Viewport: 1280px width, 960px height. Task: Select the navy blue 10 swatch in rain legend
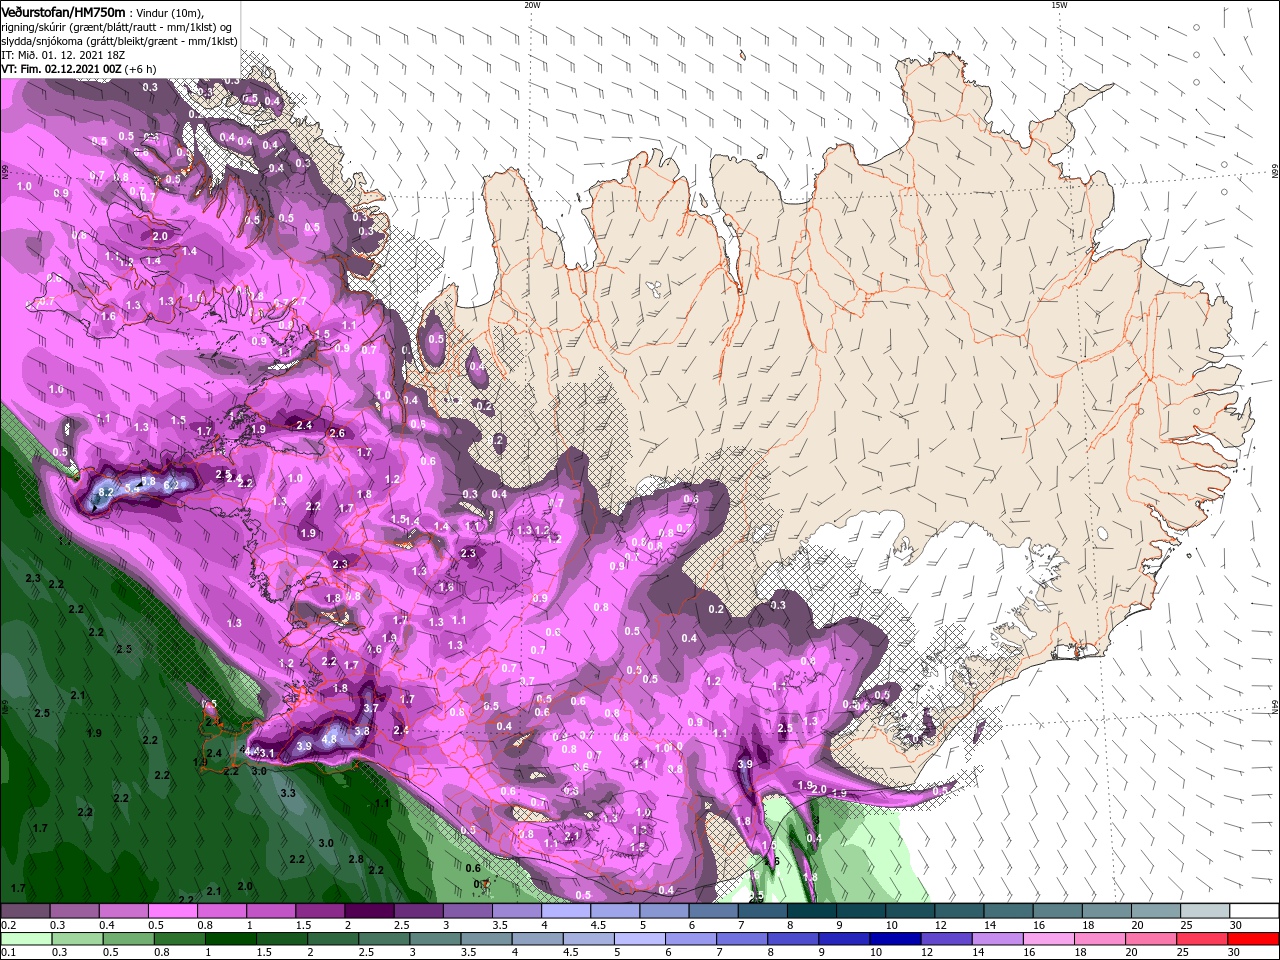pos(895,939)
